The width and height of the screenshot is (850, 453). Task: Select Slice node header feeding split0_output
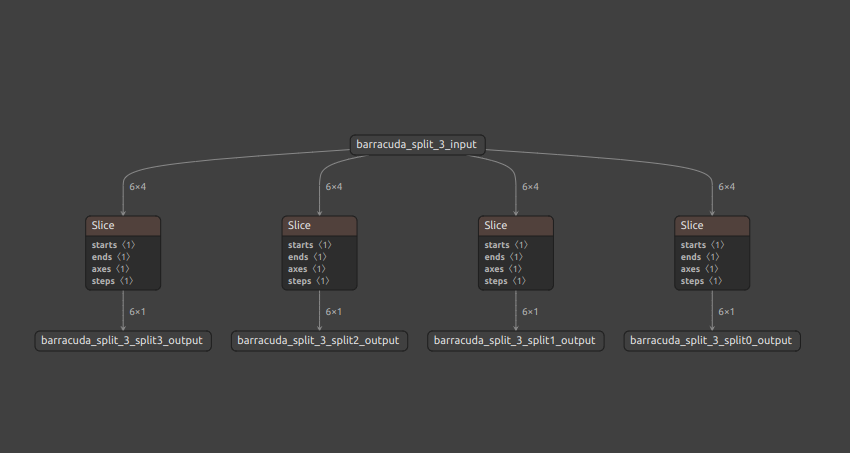(712, 225)
